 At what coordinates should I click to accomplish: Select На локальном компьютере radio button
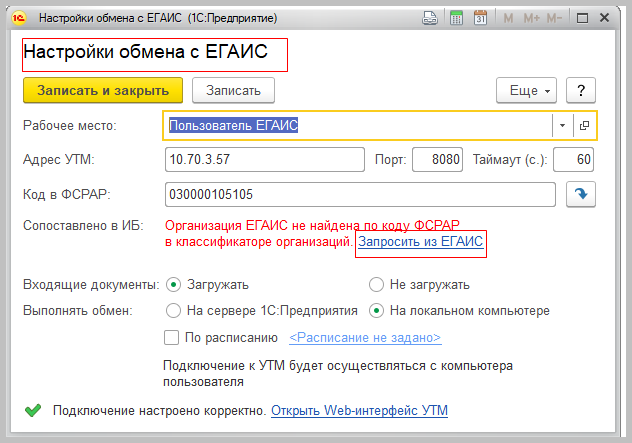coord(376,311)
